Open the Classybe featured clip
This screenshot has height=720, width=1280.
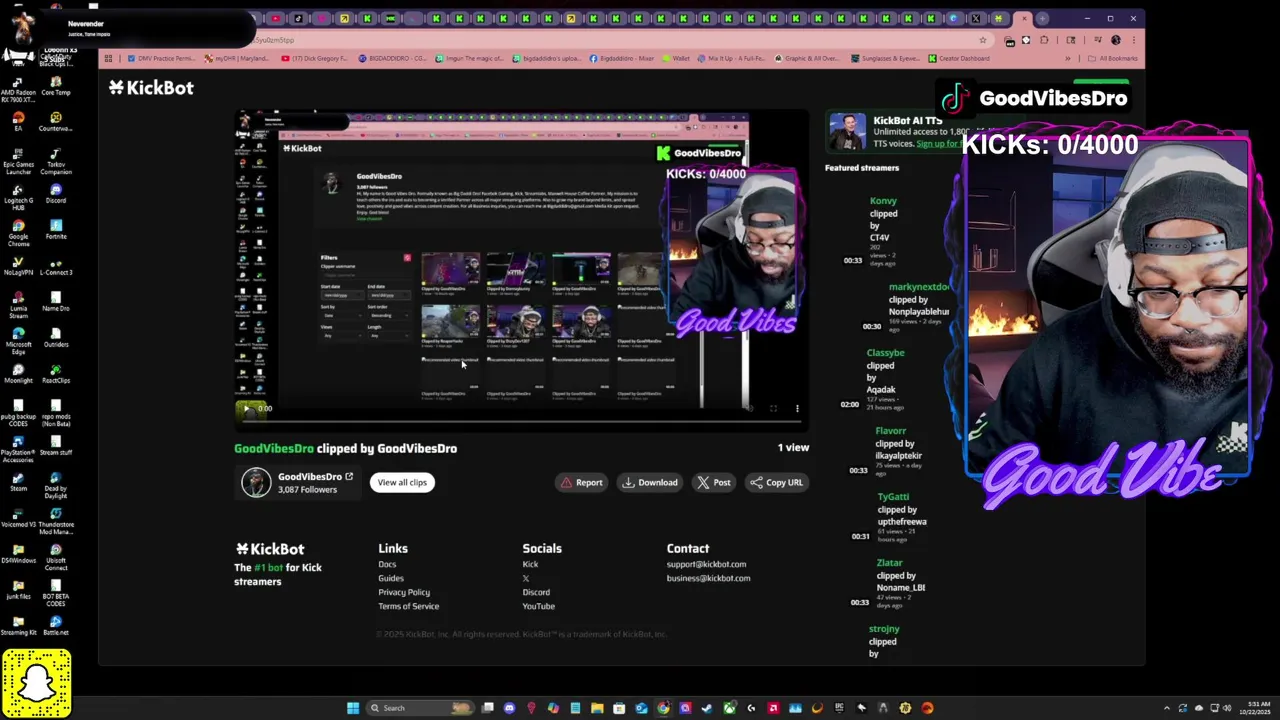[x=885, y=353]
